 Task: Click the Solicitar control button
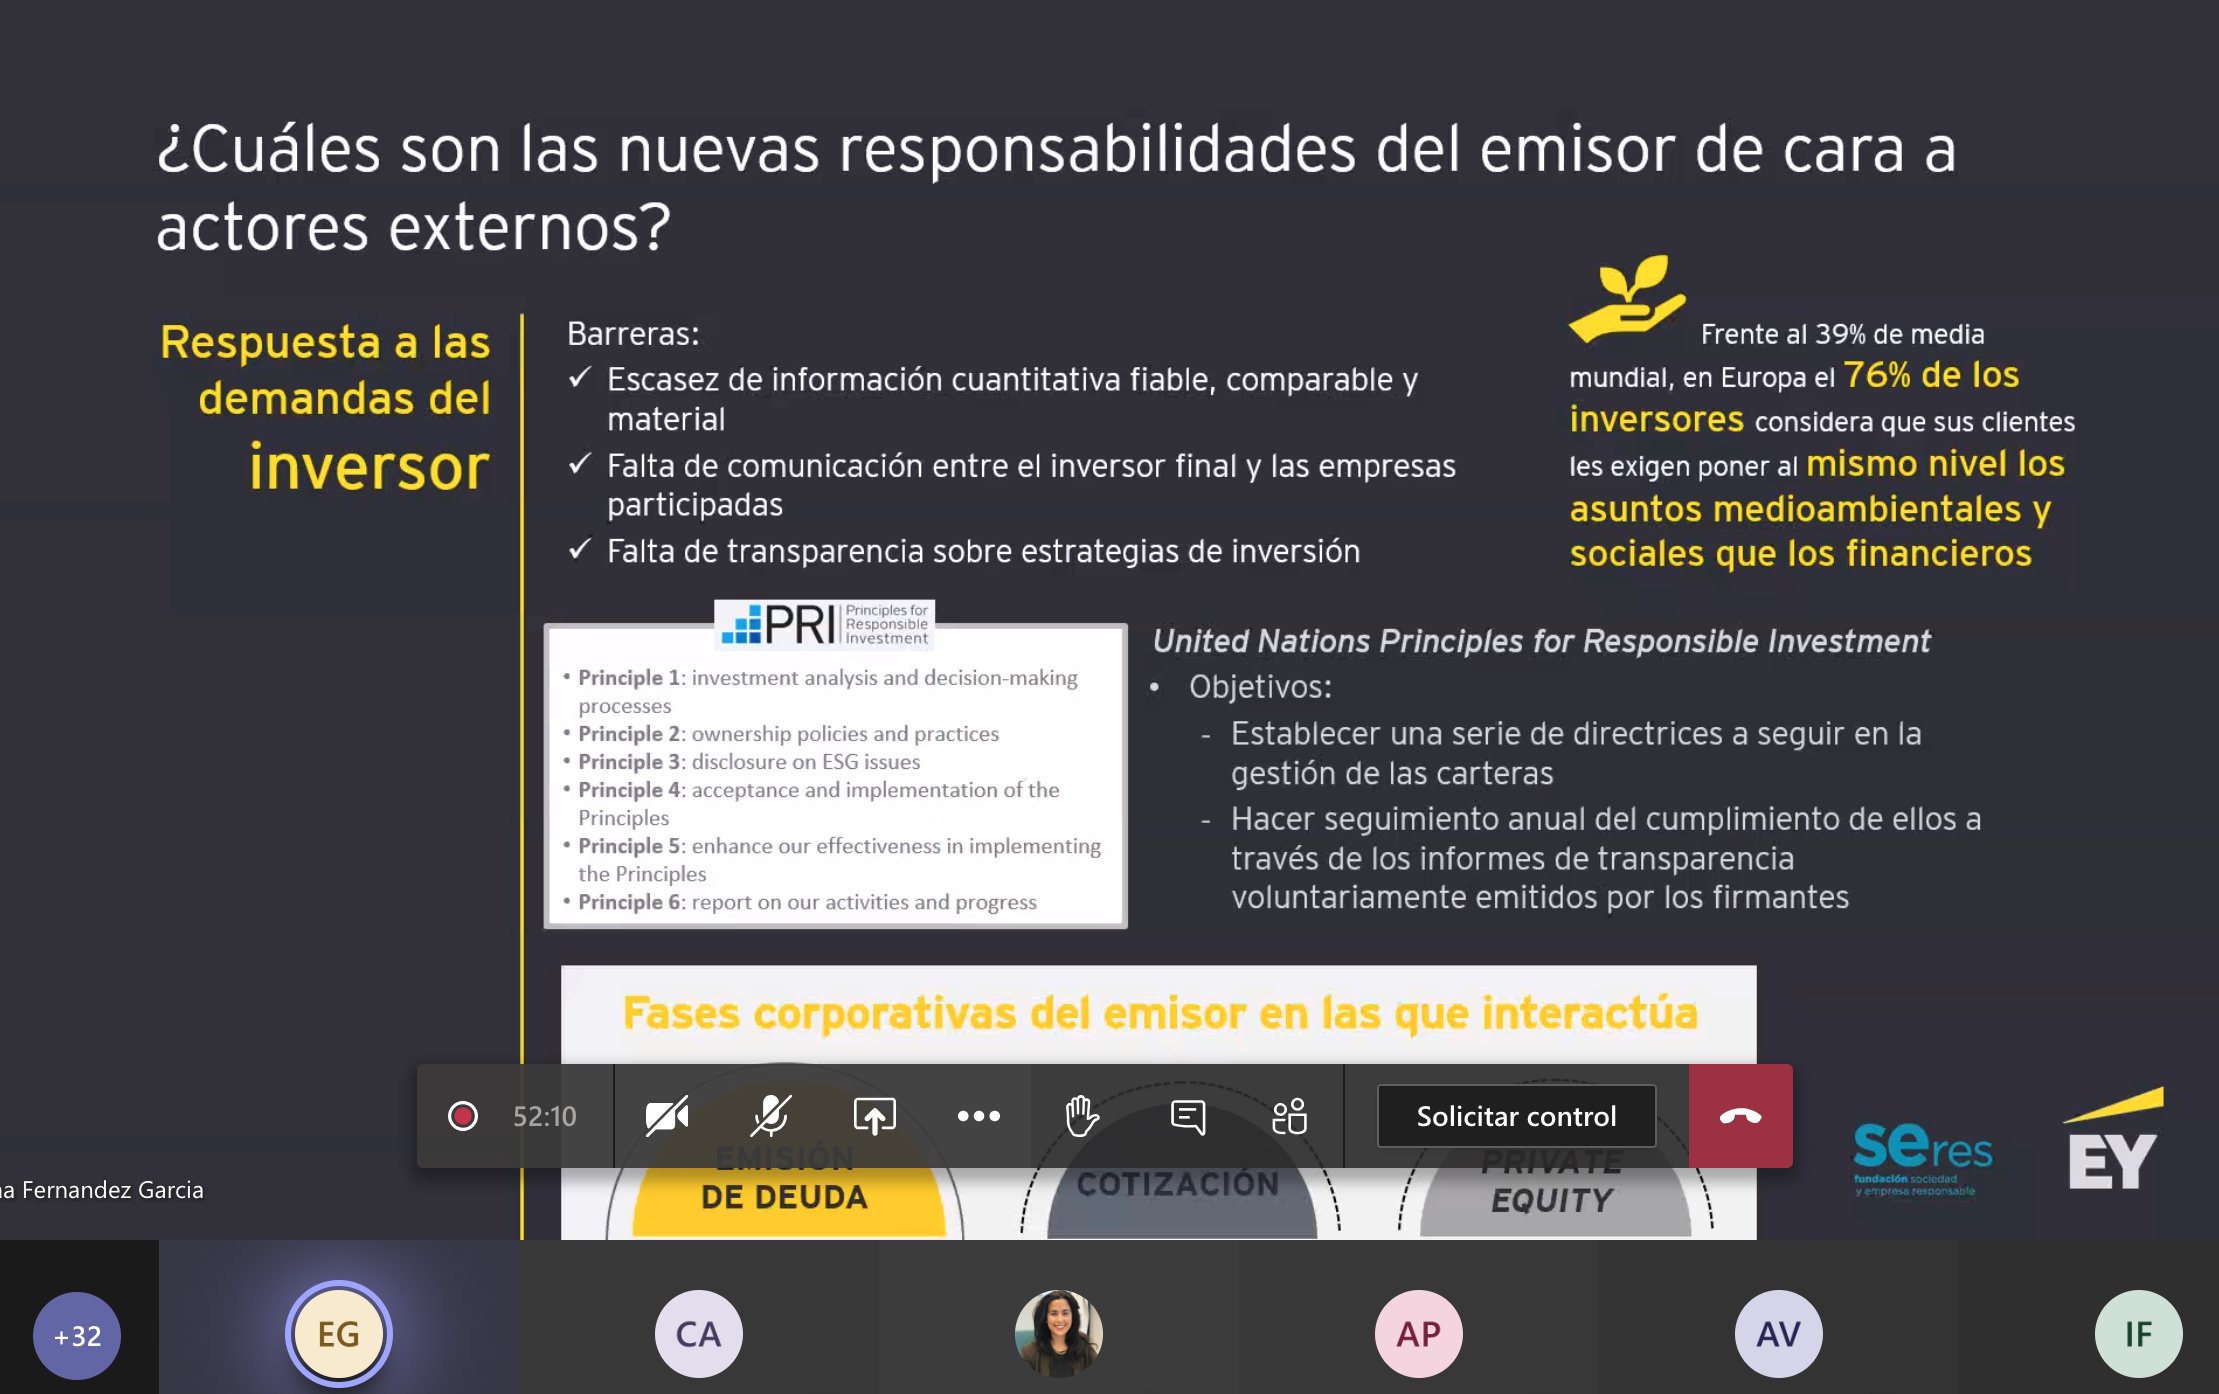coord(1516,1116)
